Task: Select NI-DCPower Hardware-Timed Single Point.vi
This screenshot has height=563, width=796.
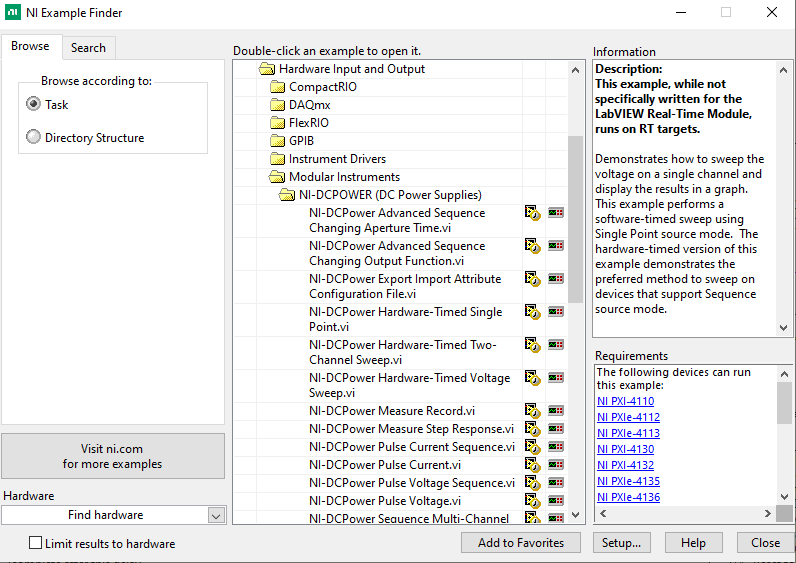Action: [x=406, y=319]
